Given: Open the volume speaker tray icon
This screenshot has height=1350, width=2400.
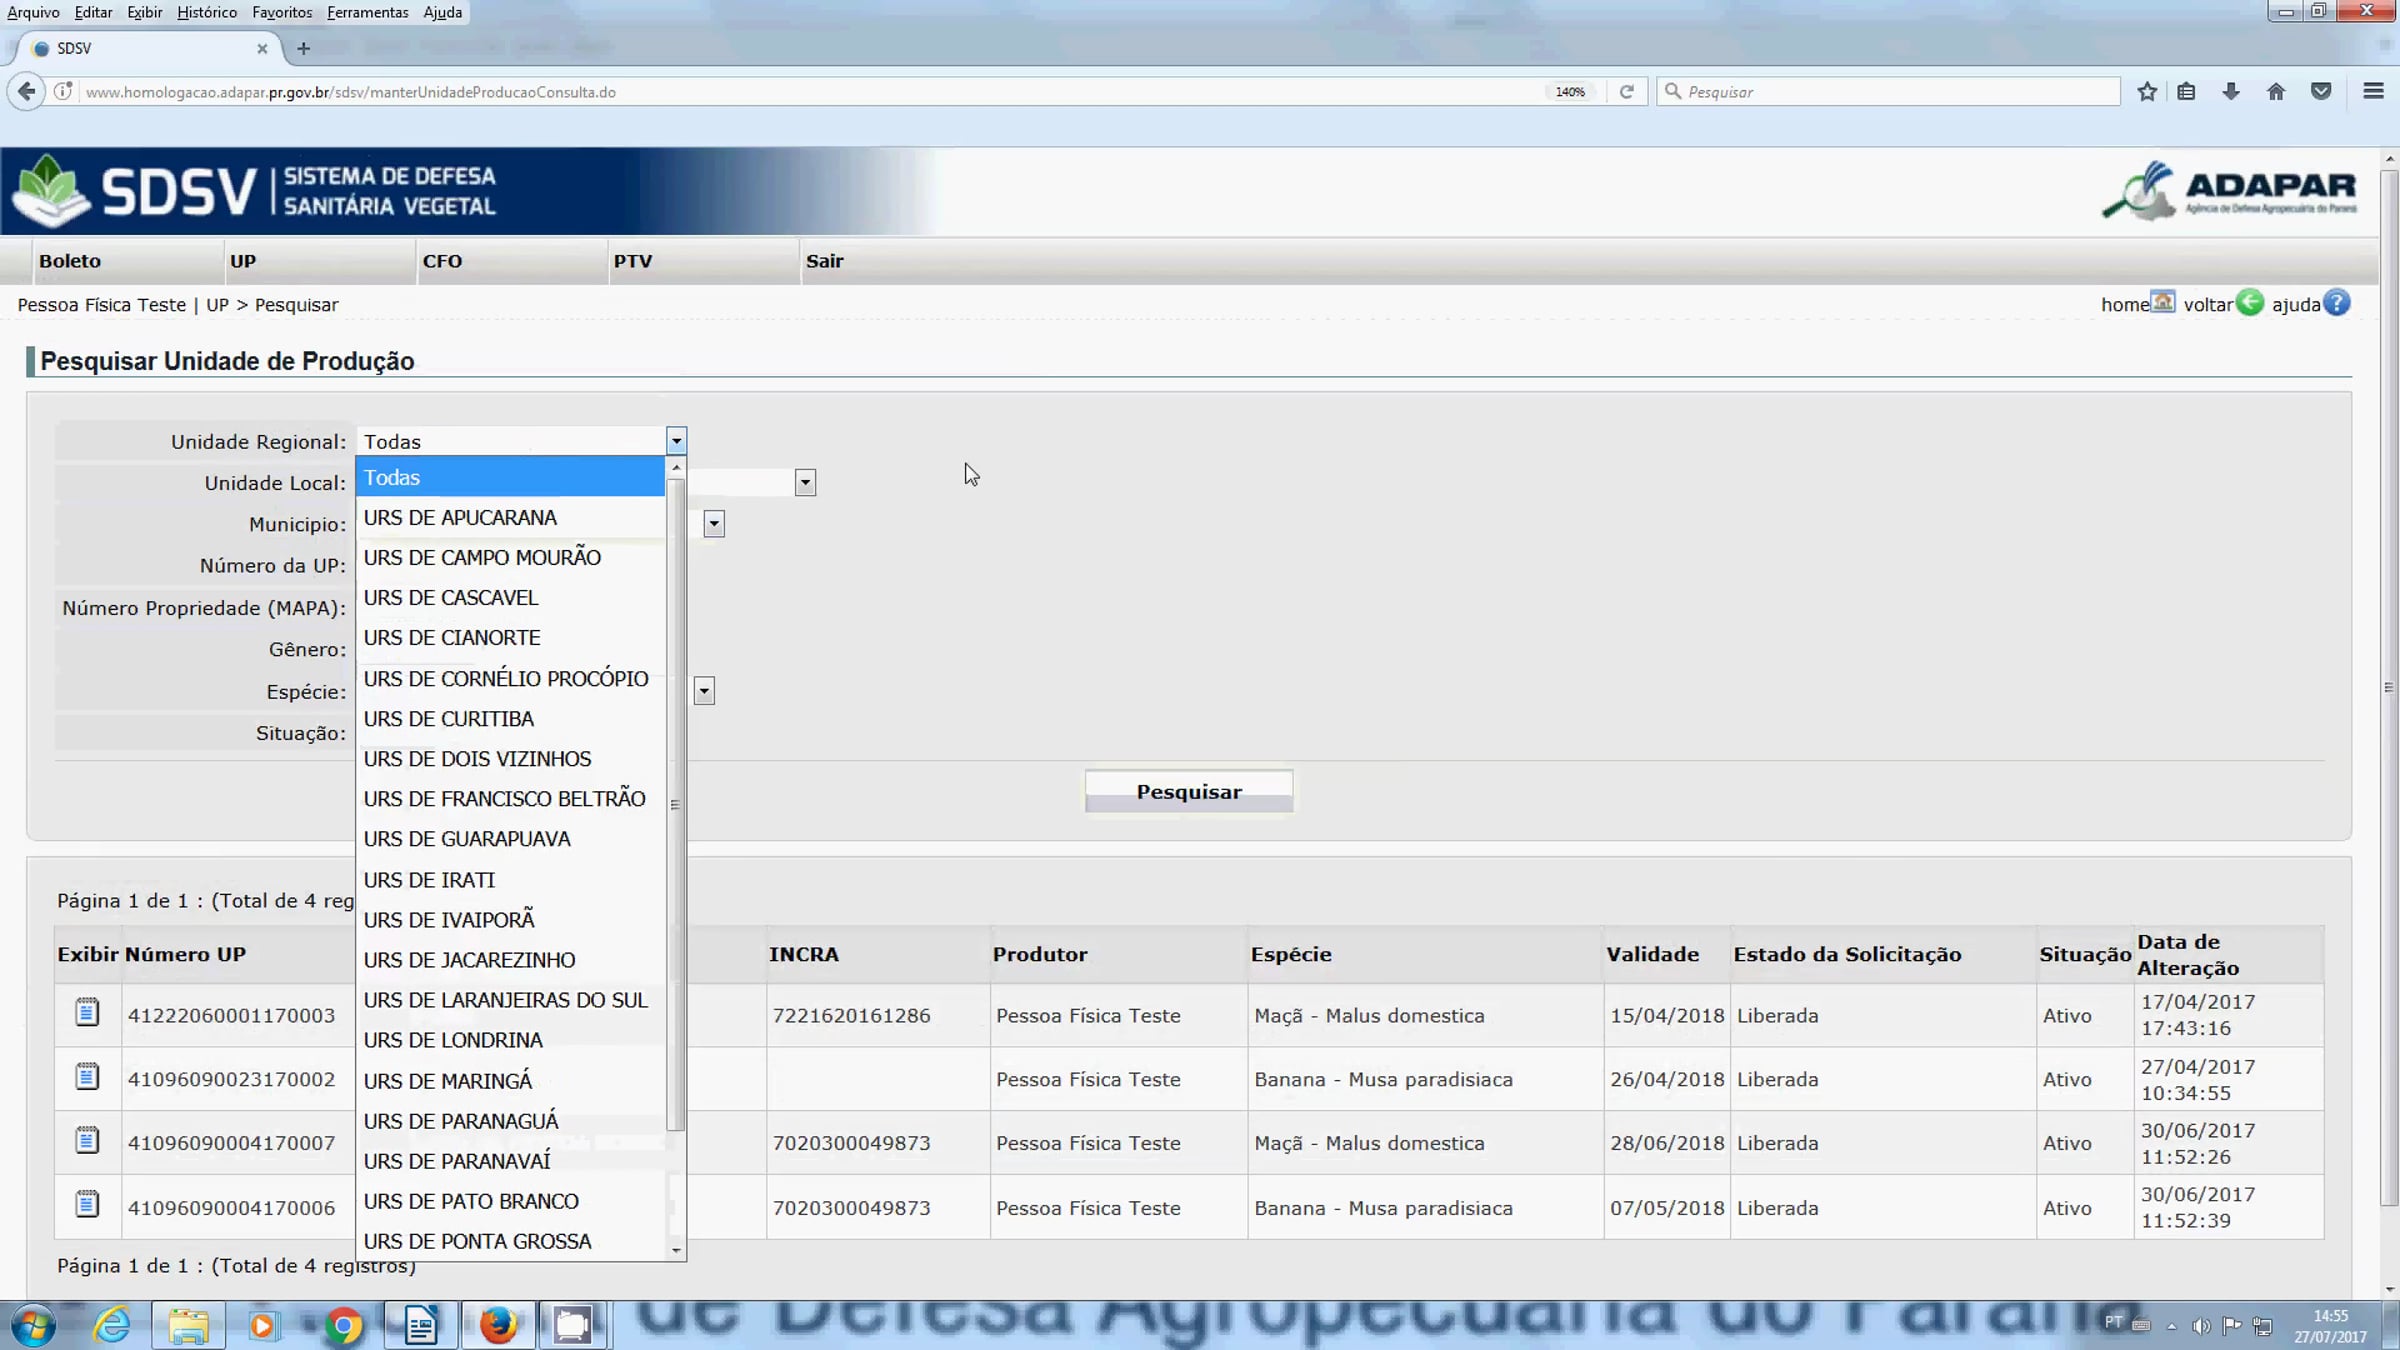Looking at the screenshot, I should (2201, 1326).
